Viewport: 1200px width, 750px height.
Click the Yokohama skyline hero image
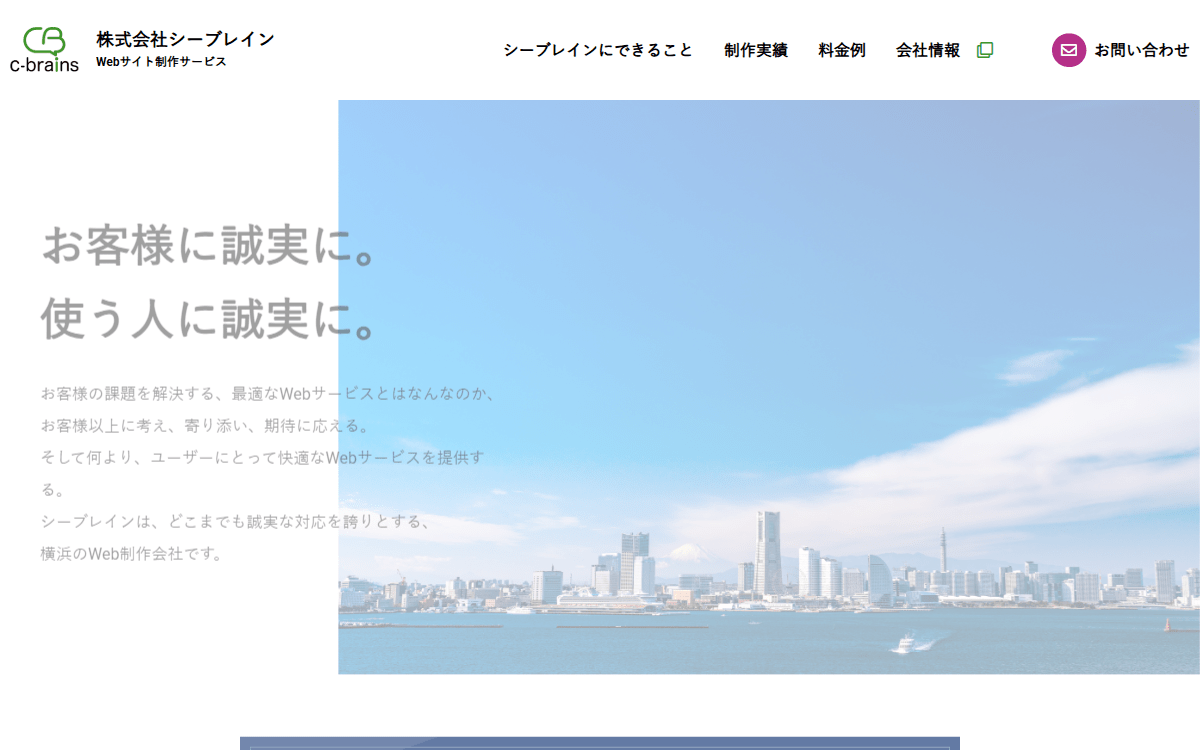[x=769, y=387]
